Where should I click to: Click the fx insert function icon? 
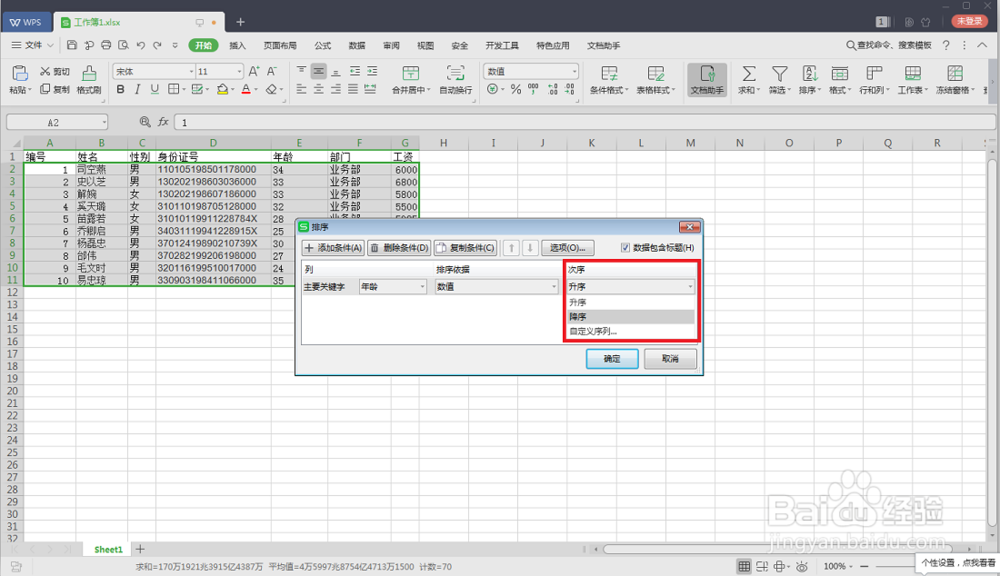[x=163, y=122]
